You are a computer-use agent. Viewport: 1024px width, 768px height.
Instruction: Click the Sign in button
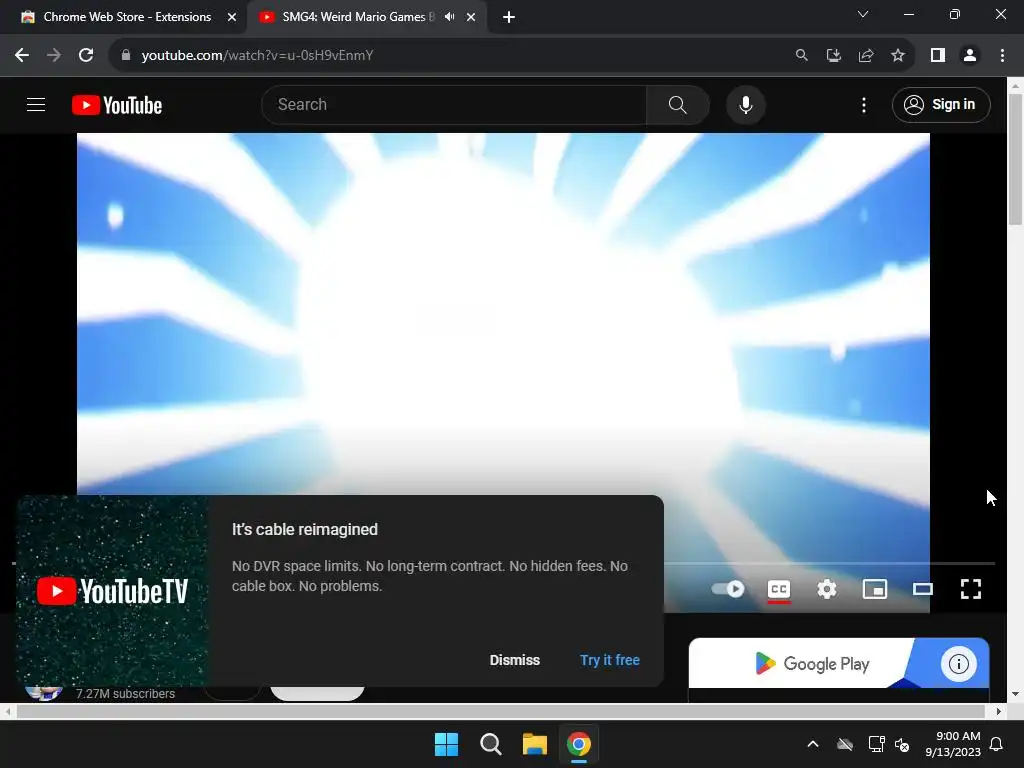[x=940, y=104]
